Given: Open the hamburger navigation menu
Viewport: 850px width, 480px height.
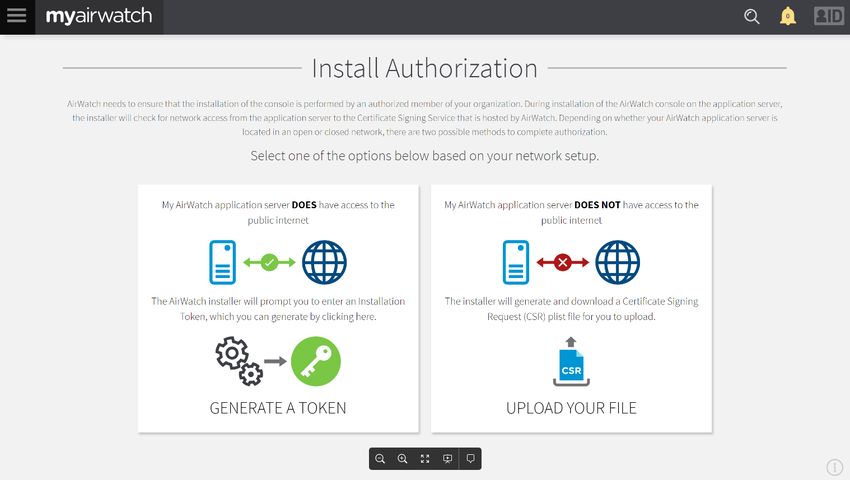Looking at the screenshot, I should [17, 16].
